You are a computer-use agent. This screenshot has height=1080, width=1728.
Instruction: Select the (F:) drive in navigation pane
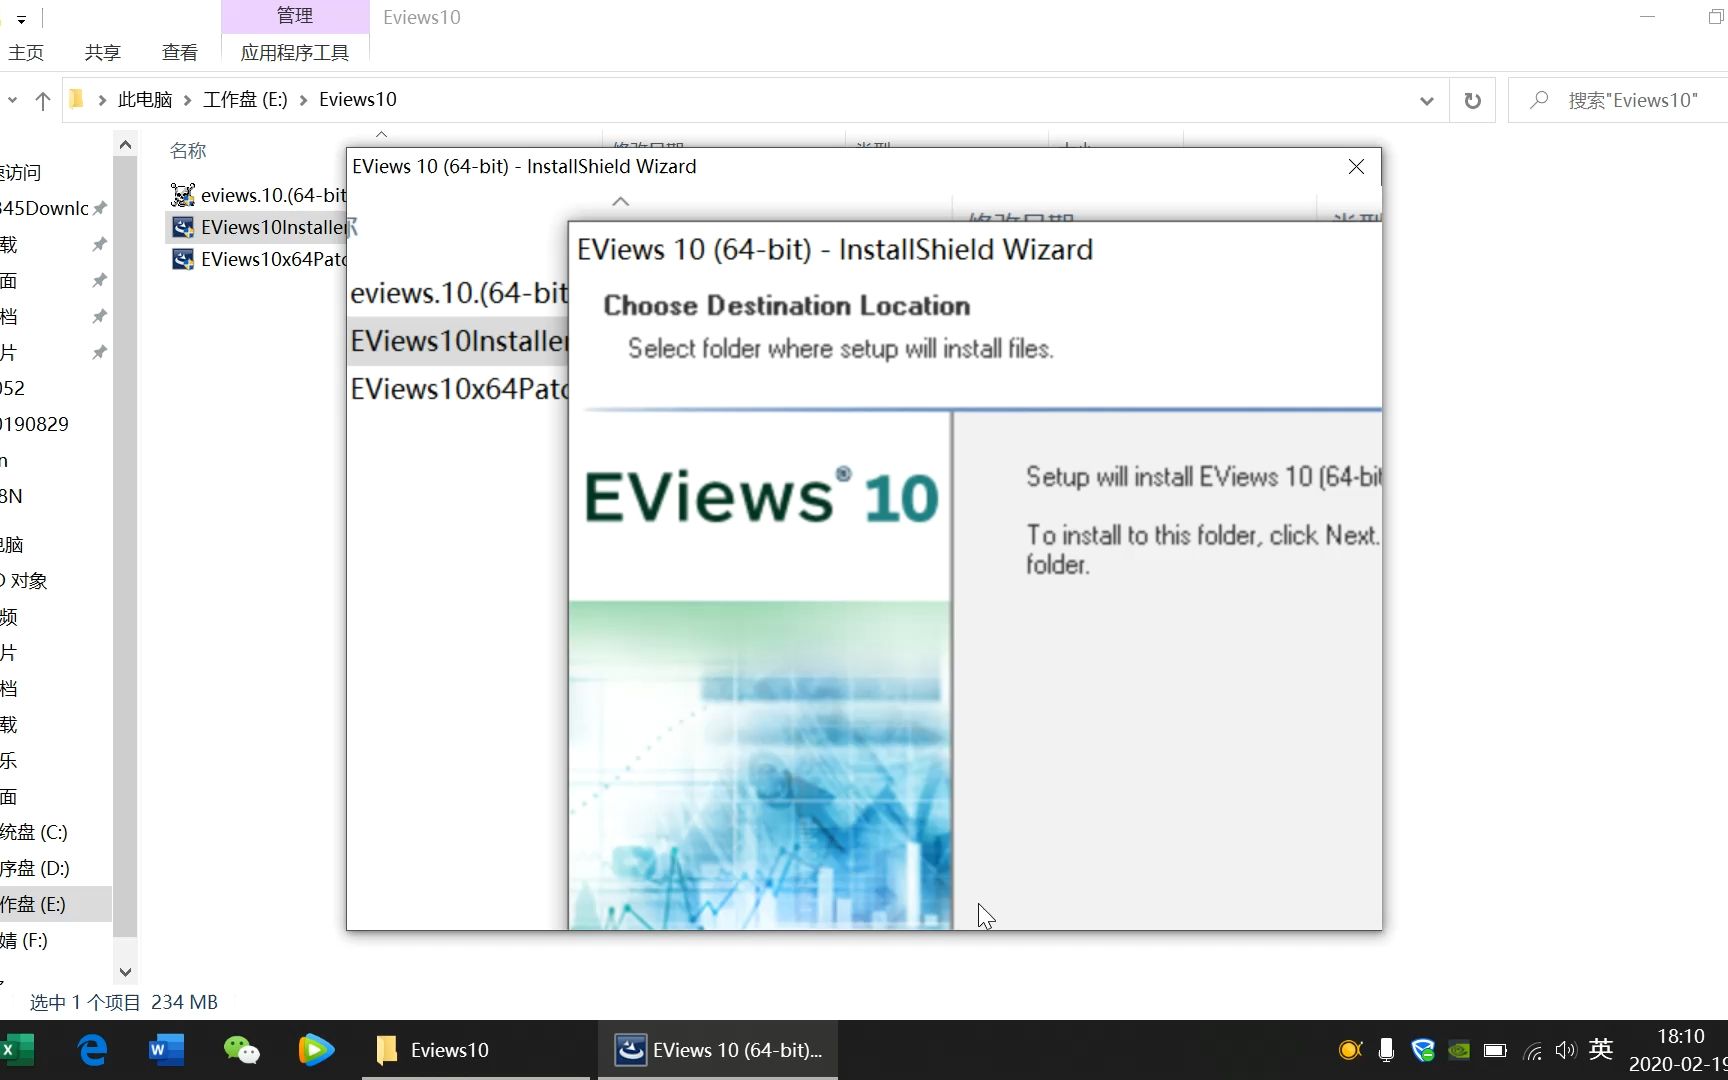[x=24, y=940]
